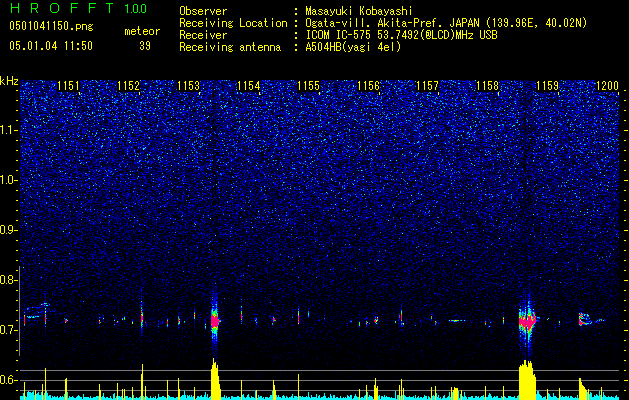The height and width of the screenshot is (400, 629).
Task: Click the HROFFT 1.0.0 title text
Action: (78, 8)
